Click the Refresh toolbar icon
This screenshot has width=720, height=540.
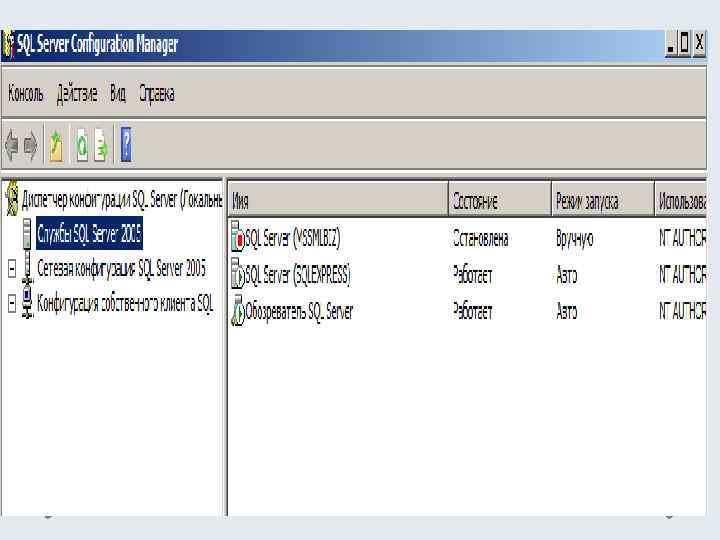(x=82, y=146)
